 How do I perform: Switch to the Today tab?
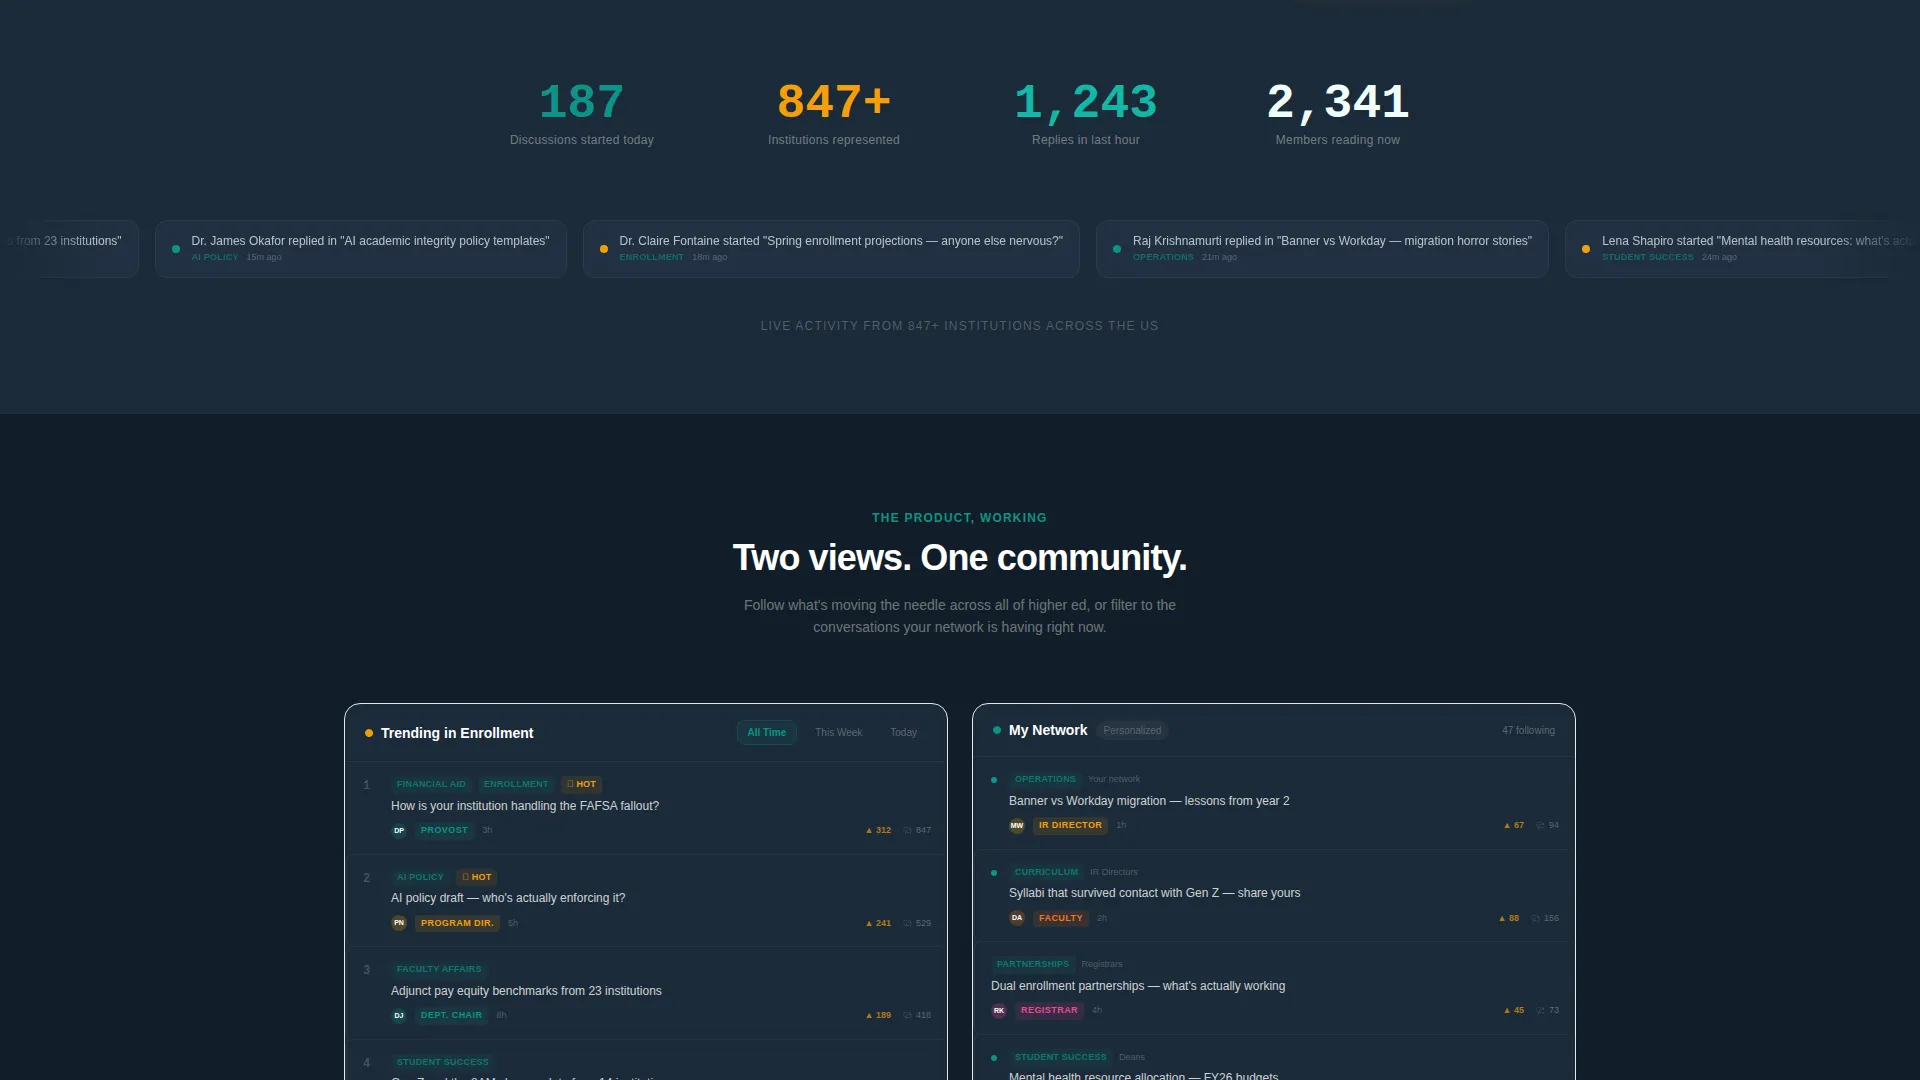click(x=903, y=733)
